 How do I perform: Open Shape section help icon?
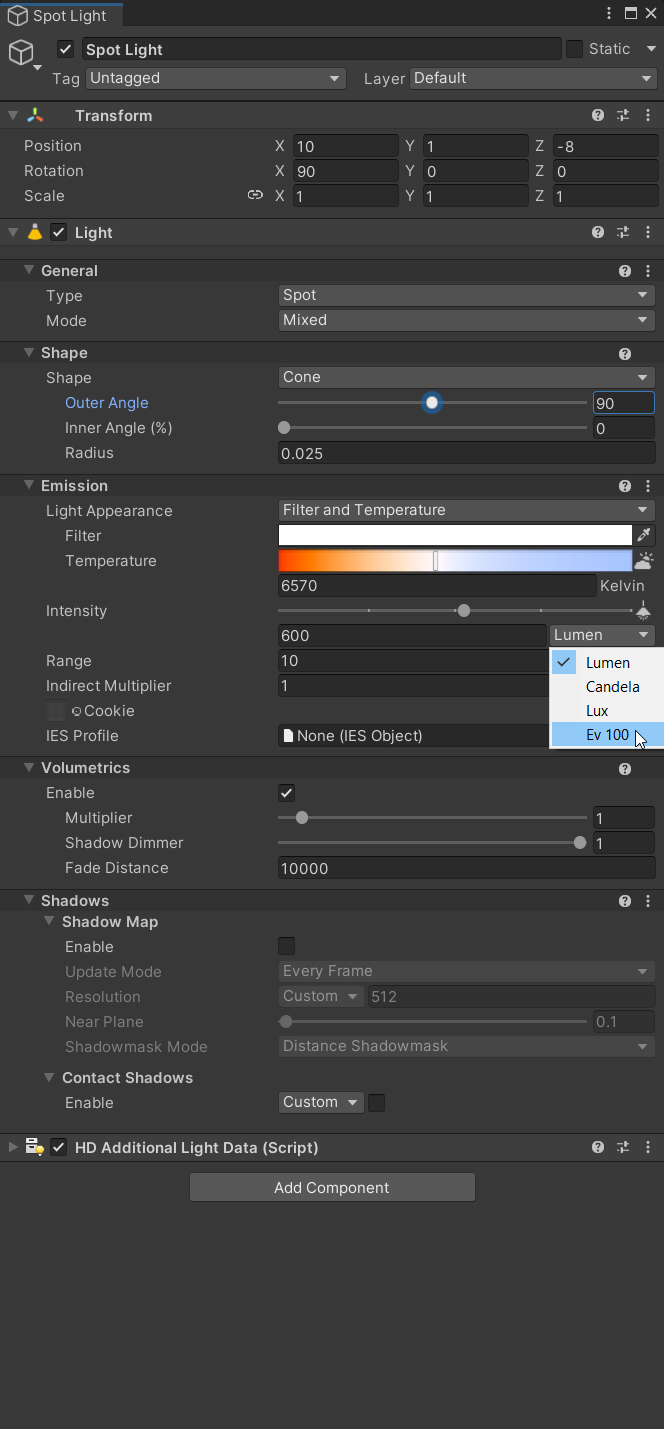pyautogui.click(x=625, y=353)
